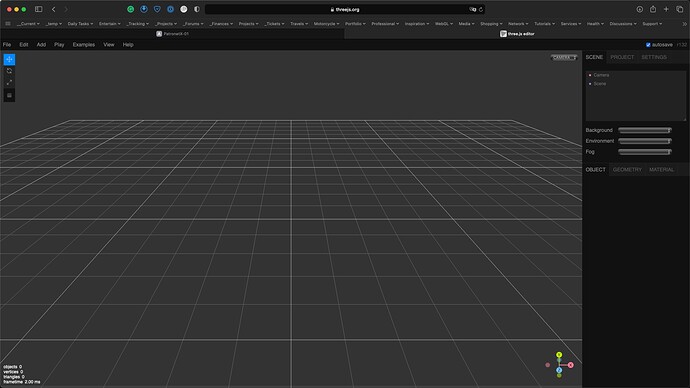Expand the Inspiration bookmarks folder
Image resolution: width=690 pixels, height=388 pixels.
pos(417,24)
